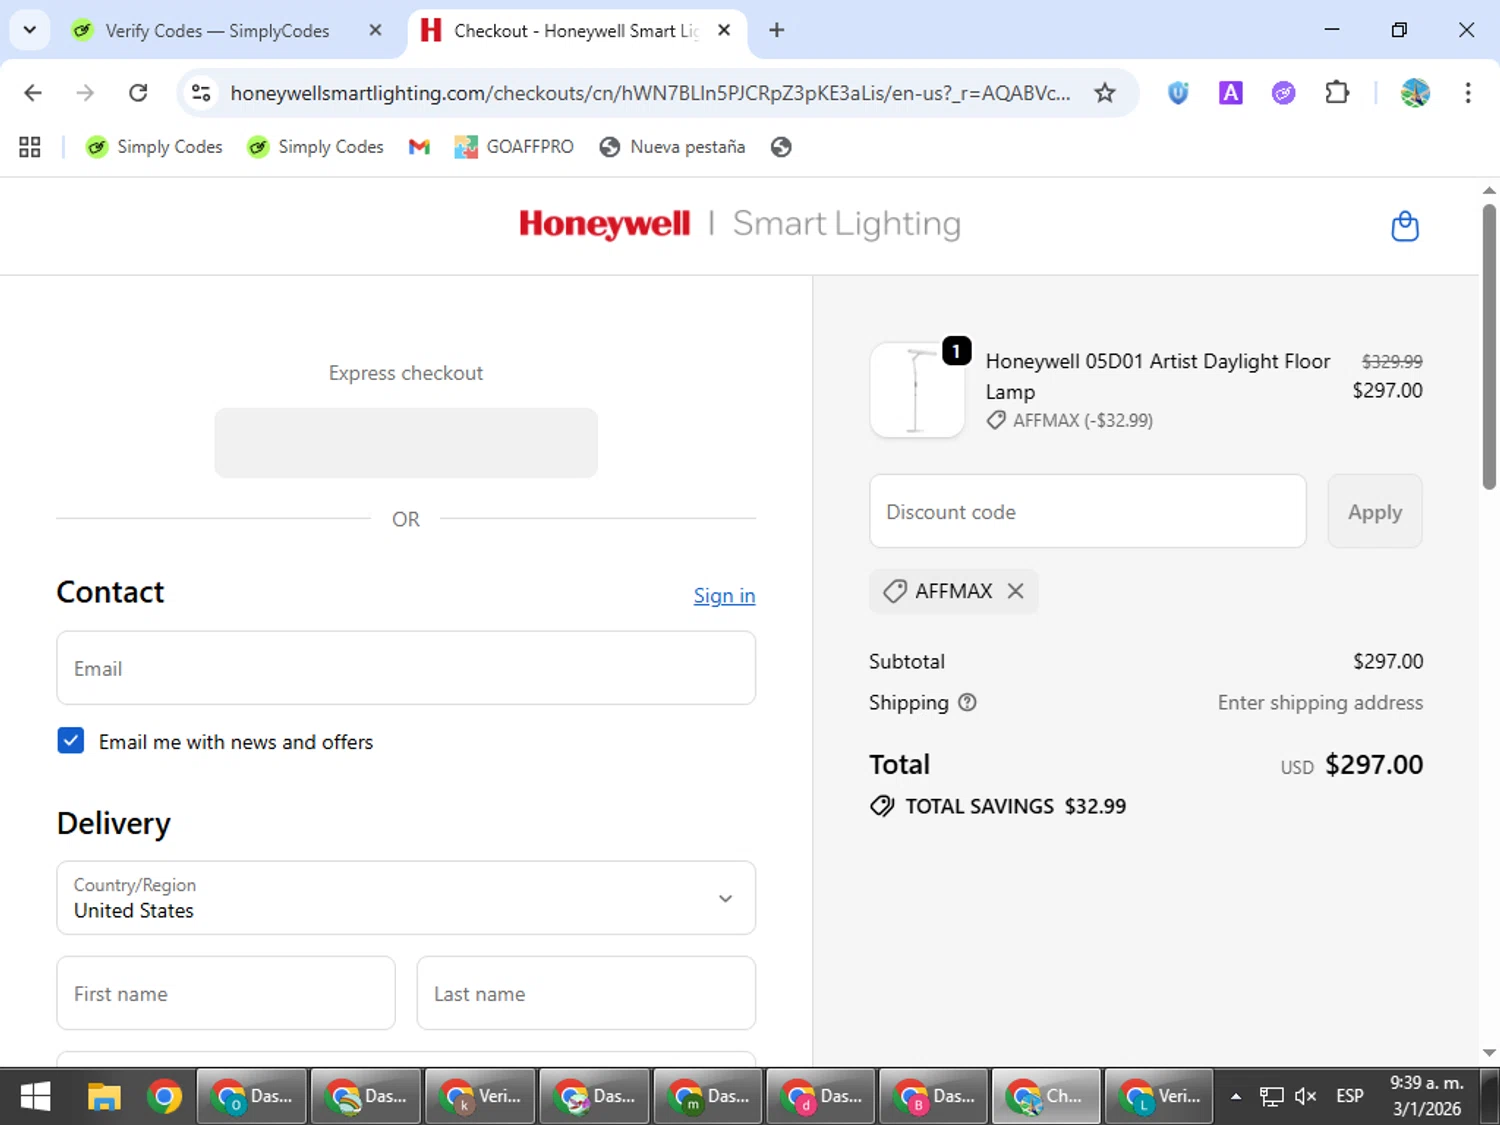Open the Windows Start menu
This screenshot has width=1500, height=1125.
coord(35,1097)
